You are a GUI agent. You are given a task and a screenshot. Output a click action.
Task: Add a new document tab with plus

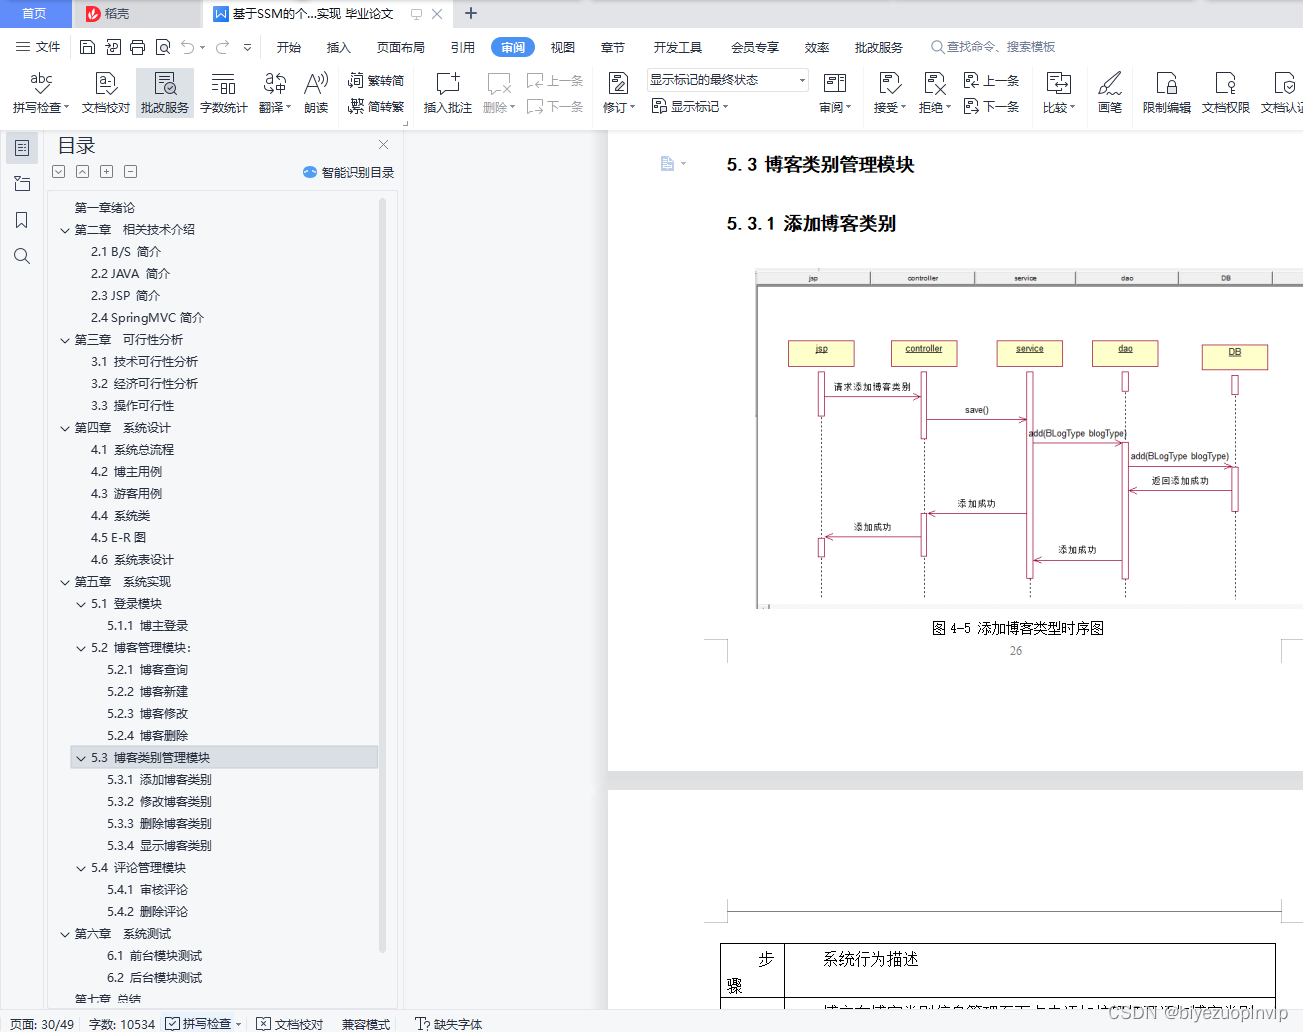[x=471, y=13]
